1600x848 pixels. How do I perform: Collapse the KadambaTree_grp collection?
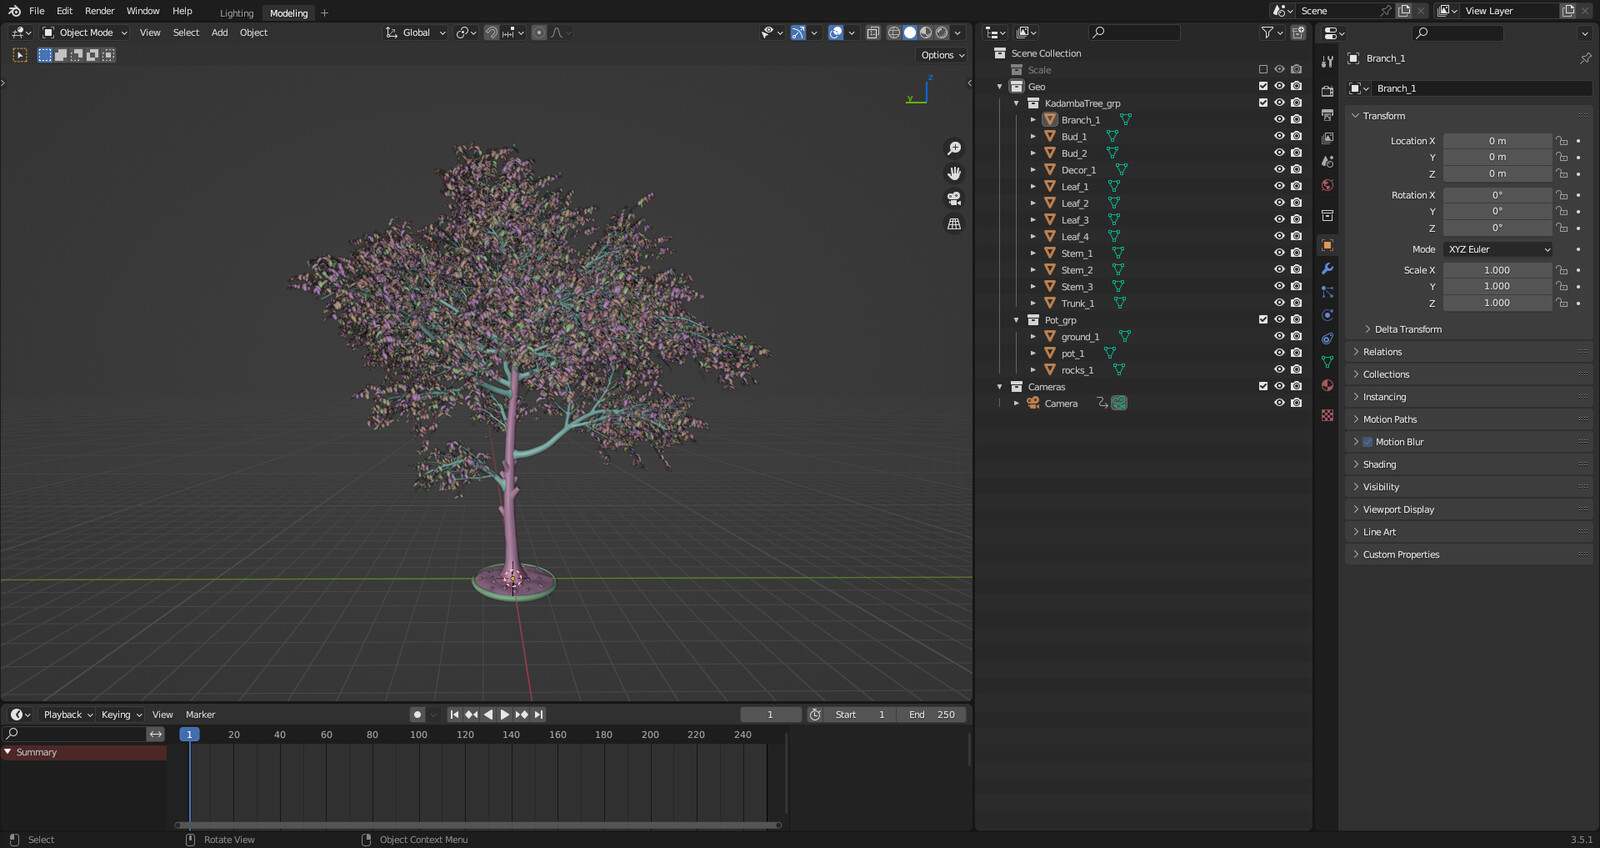coord(1016,103)
